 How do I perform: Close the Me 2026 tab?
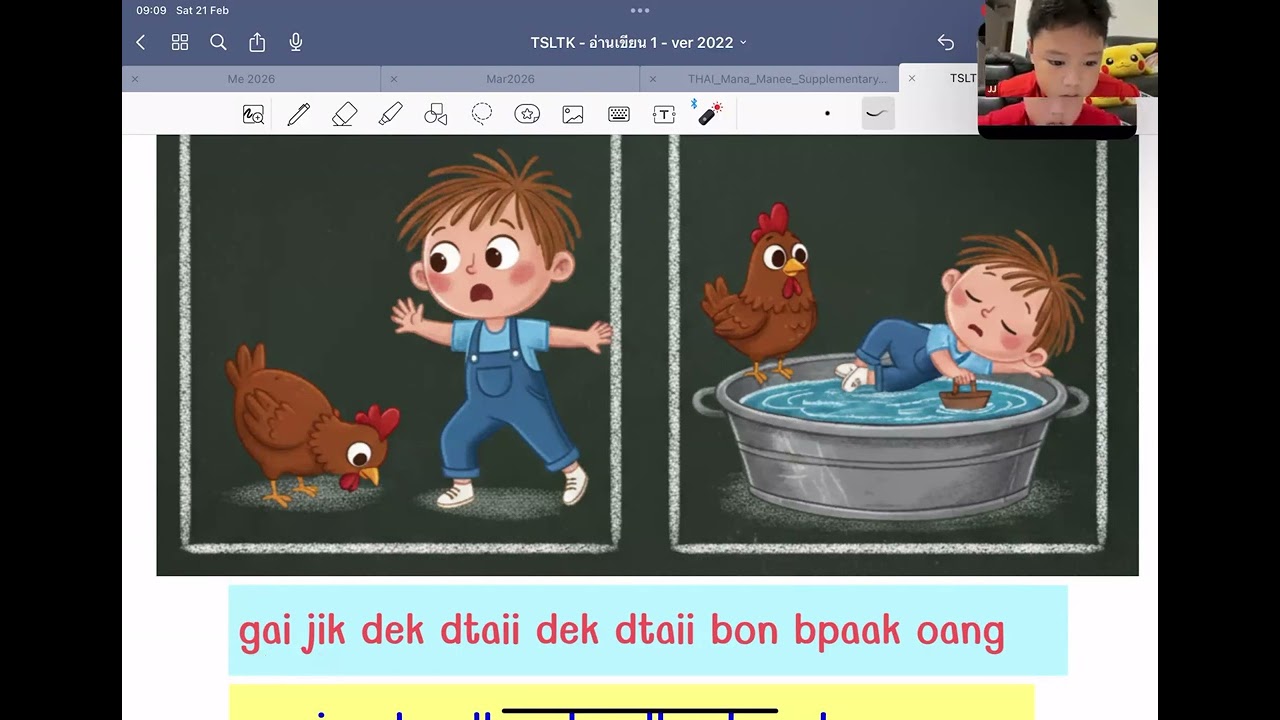135,78
